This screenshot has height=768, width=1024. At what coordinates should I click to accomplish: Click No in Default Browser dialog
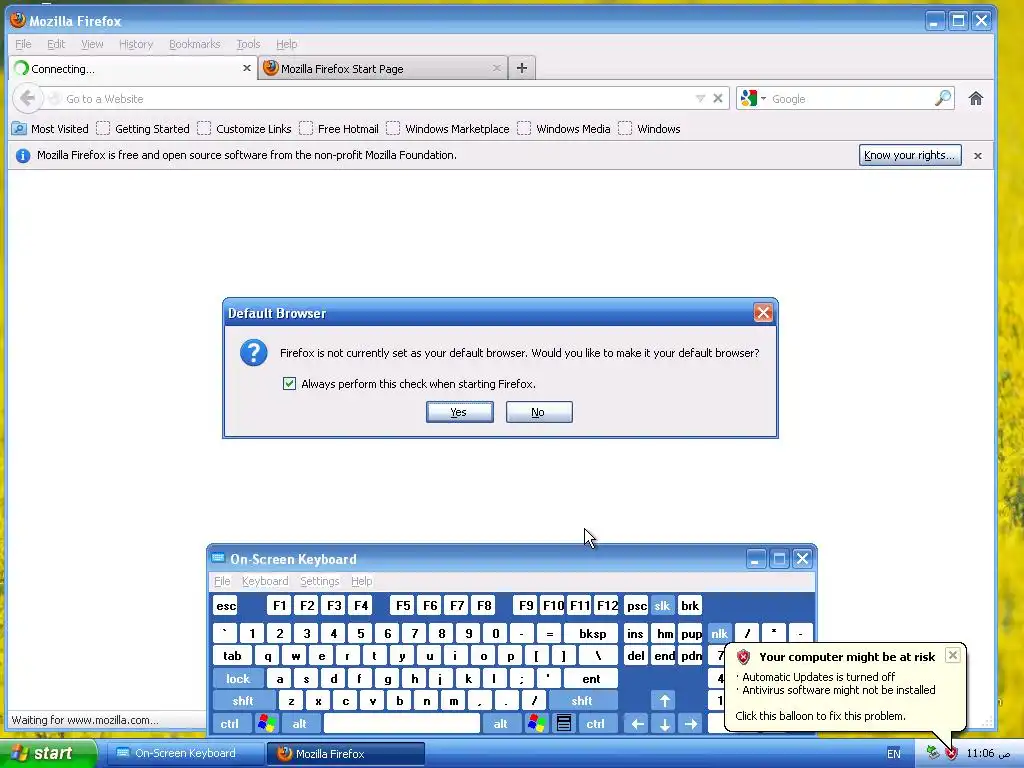pyautogui.click(x=539, y=412)
